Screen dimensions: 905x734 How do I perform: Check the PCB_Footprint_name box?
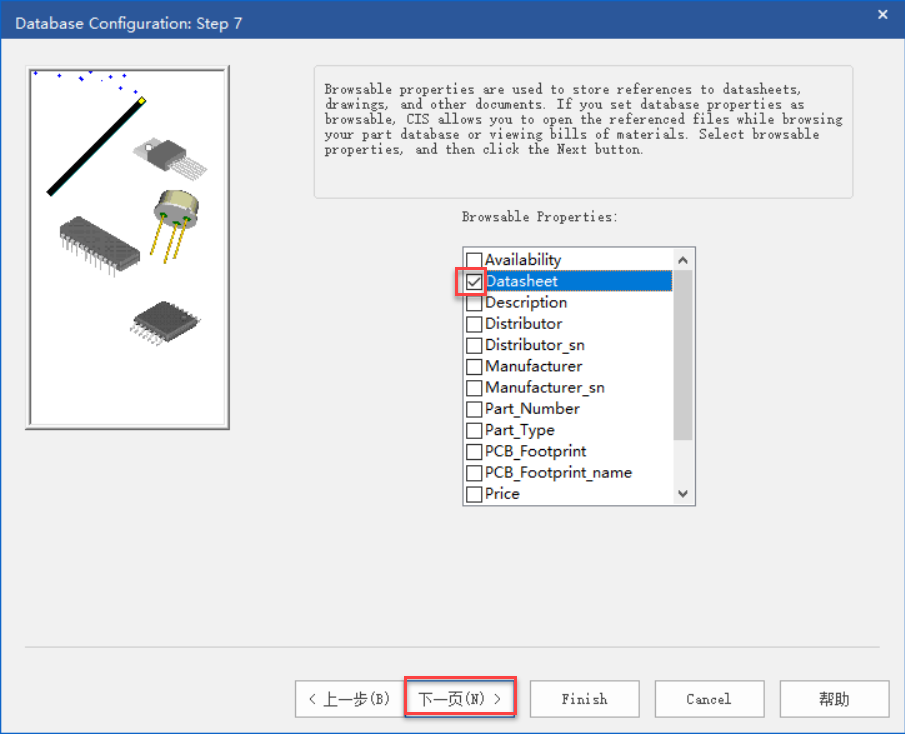474,473
